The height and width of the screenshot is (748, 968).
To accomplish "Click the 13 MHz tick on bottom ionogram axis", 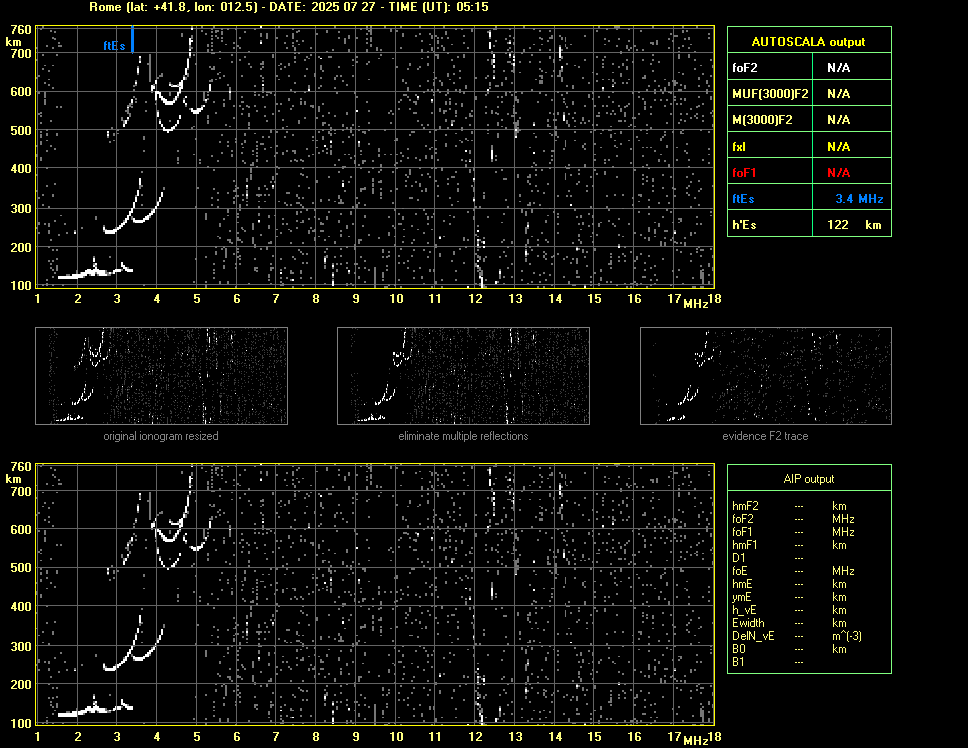I will 515,736.
